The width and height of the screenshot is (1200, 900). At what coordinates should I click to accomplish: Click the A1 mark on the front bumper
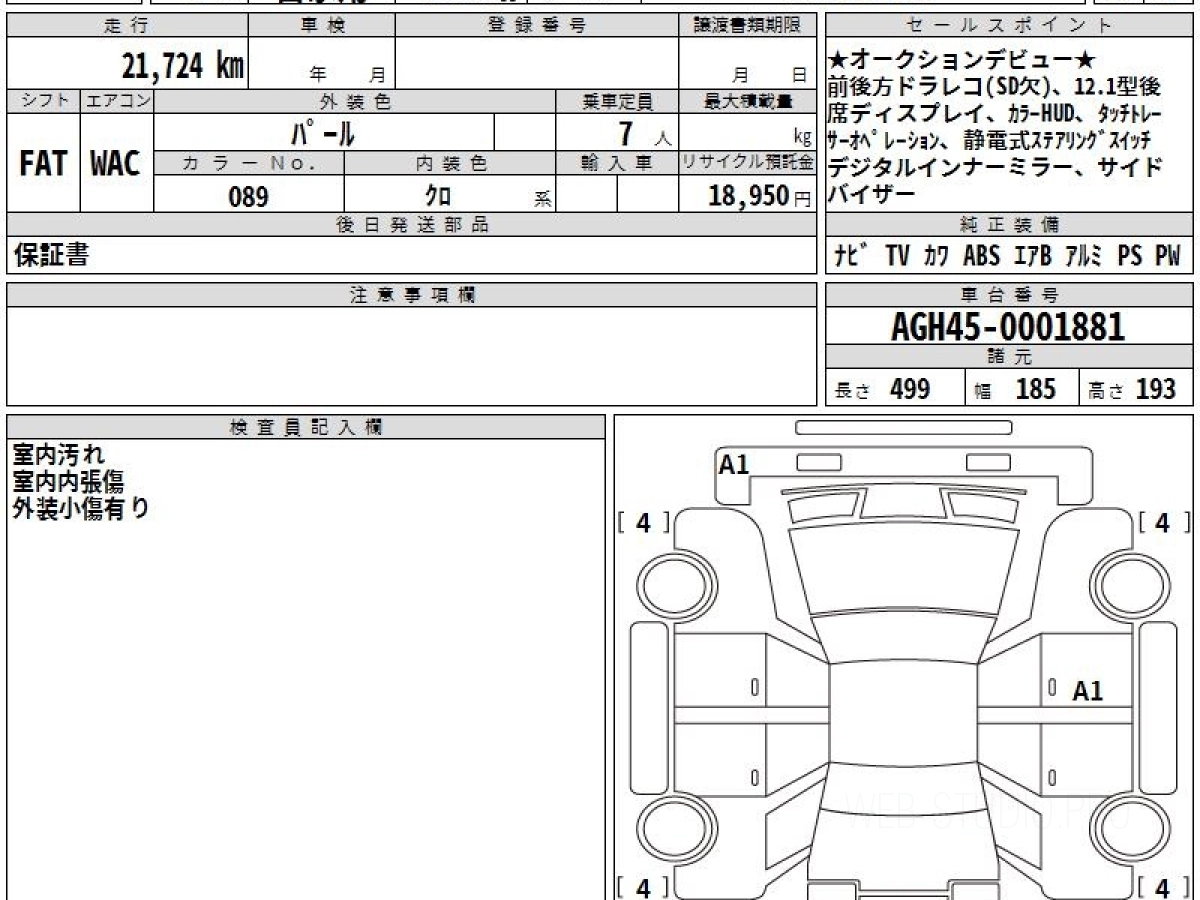point(733,464)
